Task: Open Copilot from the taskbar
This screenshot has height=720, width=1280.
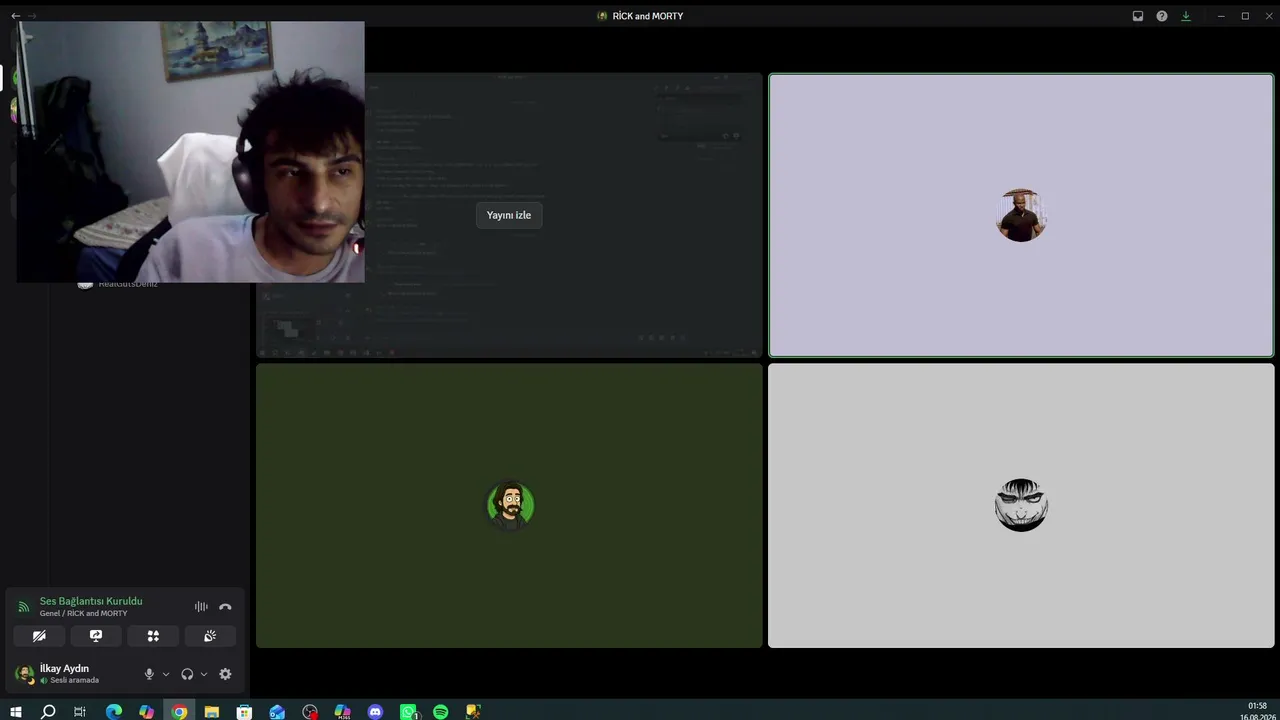Action: [147, 712]
